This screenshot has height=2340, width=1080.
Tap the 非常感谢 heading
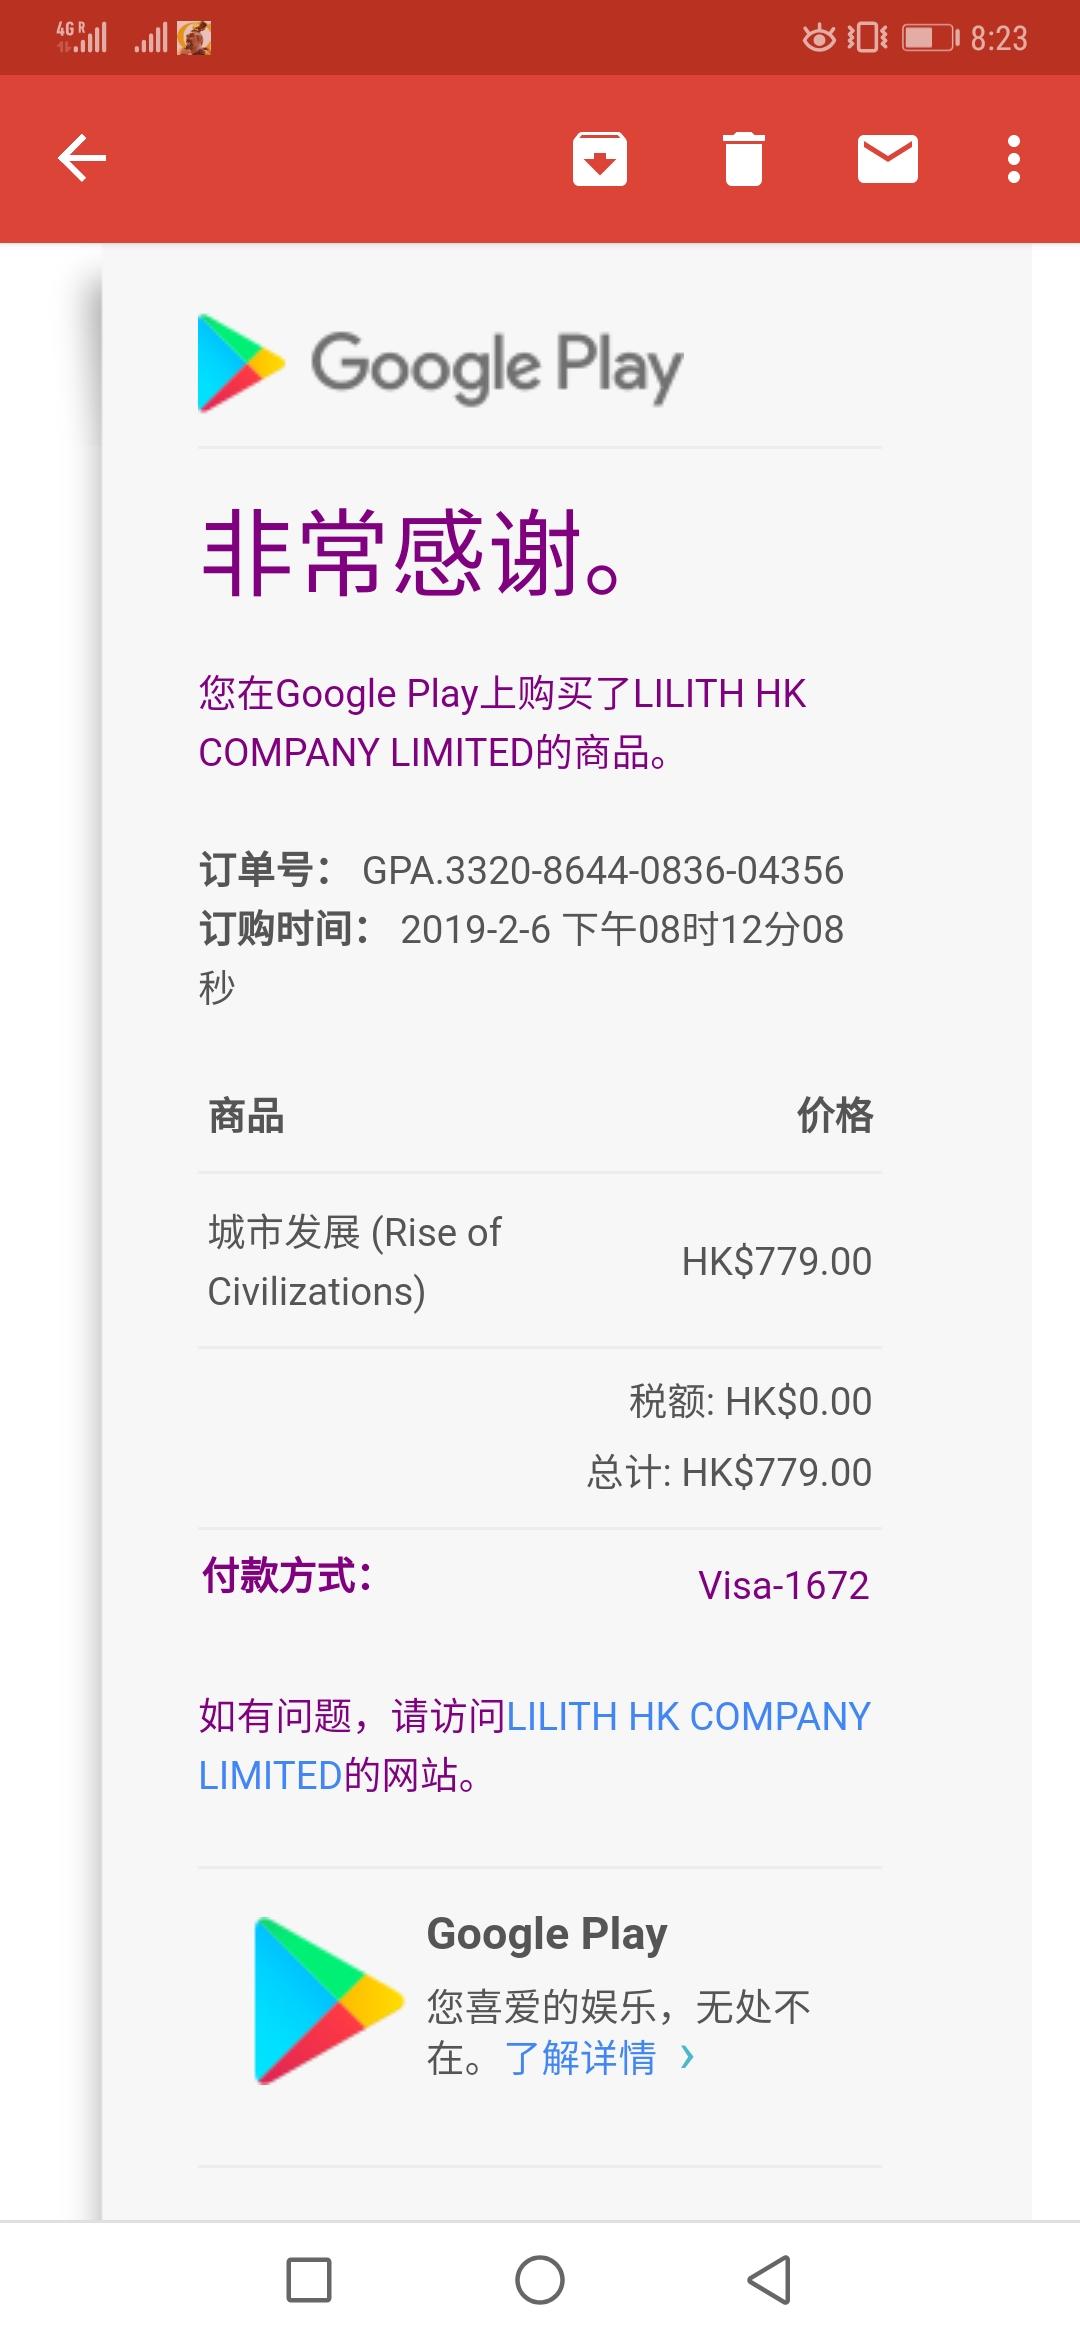coord(412,553)
